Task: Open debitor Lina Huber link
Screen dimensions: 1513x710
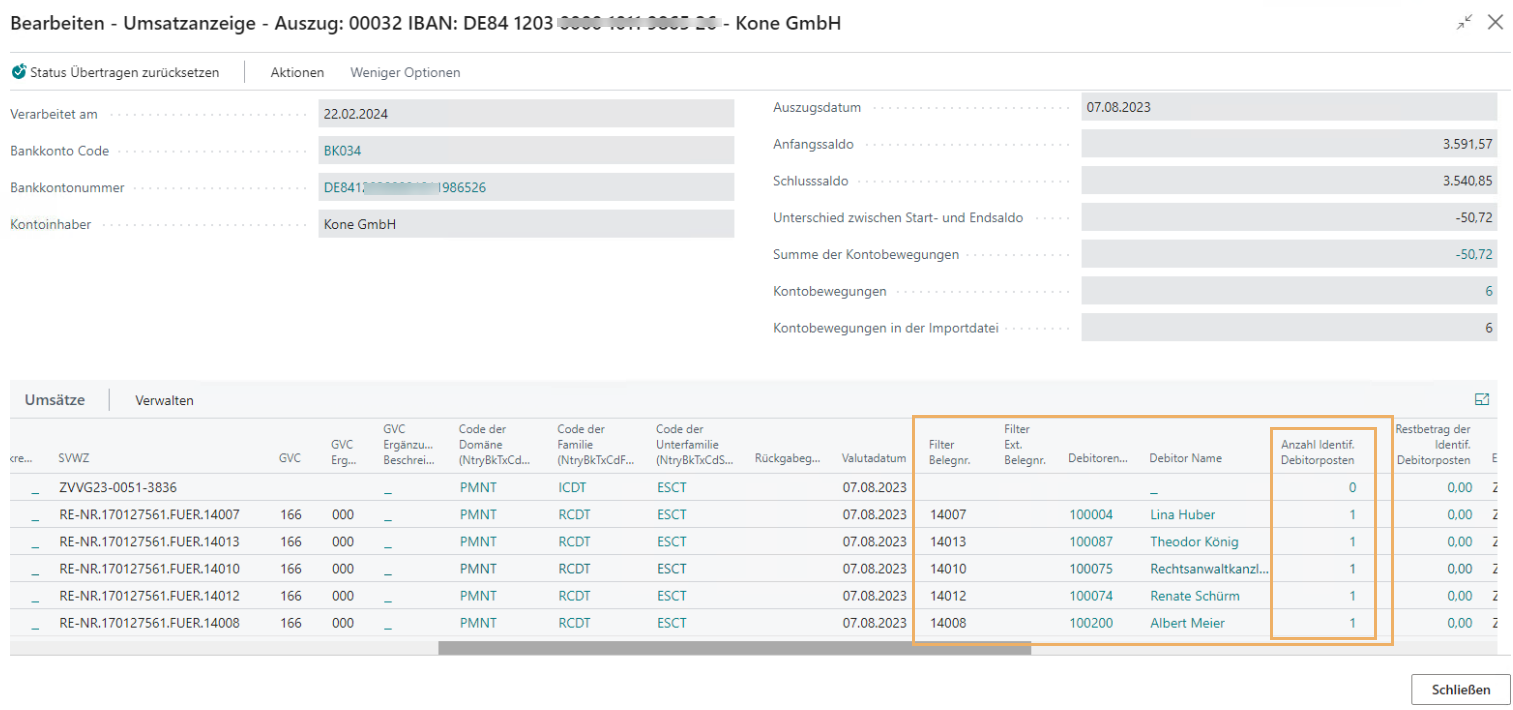Action: pyautogui.click(x=1182, y=515)
